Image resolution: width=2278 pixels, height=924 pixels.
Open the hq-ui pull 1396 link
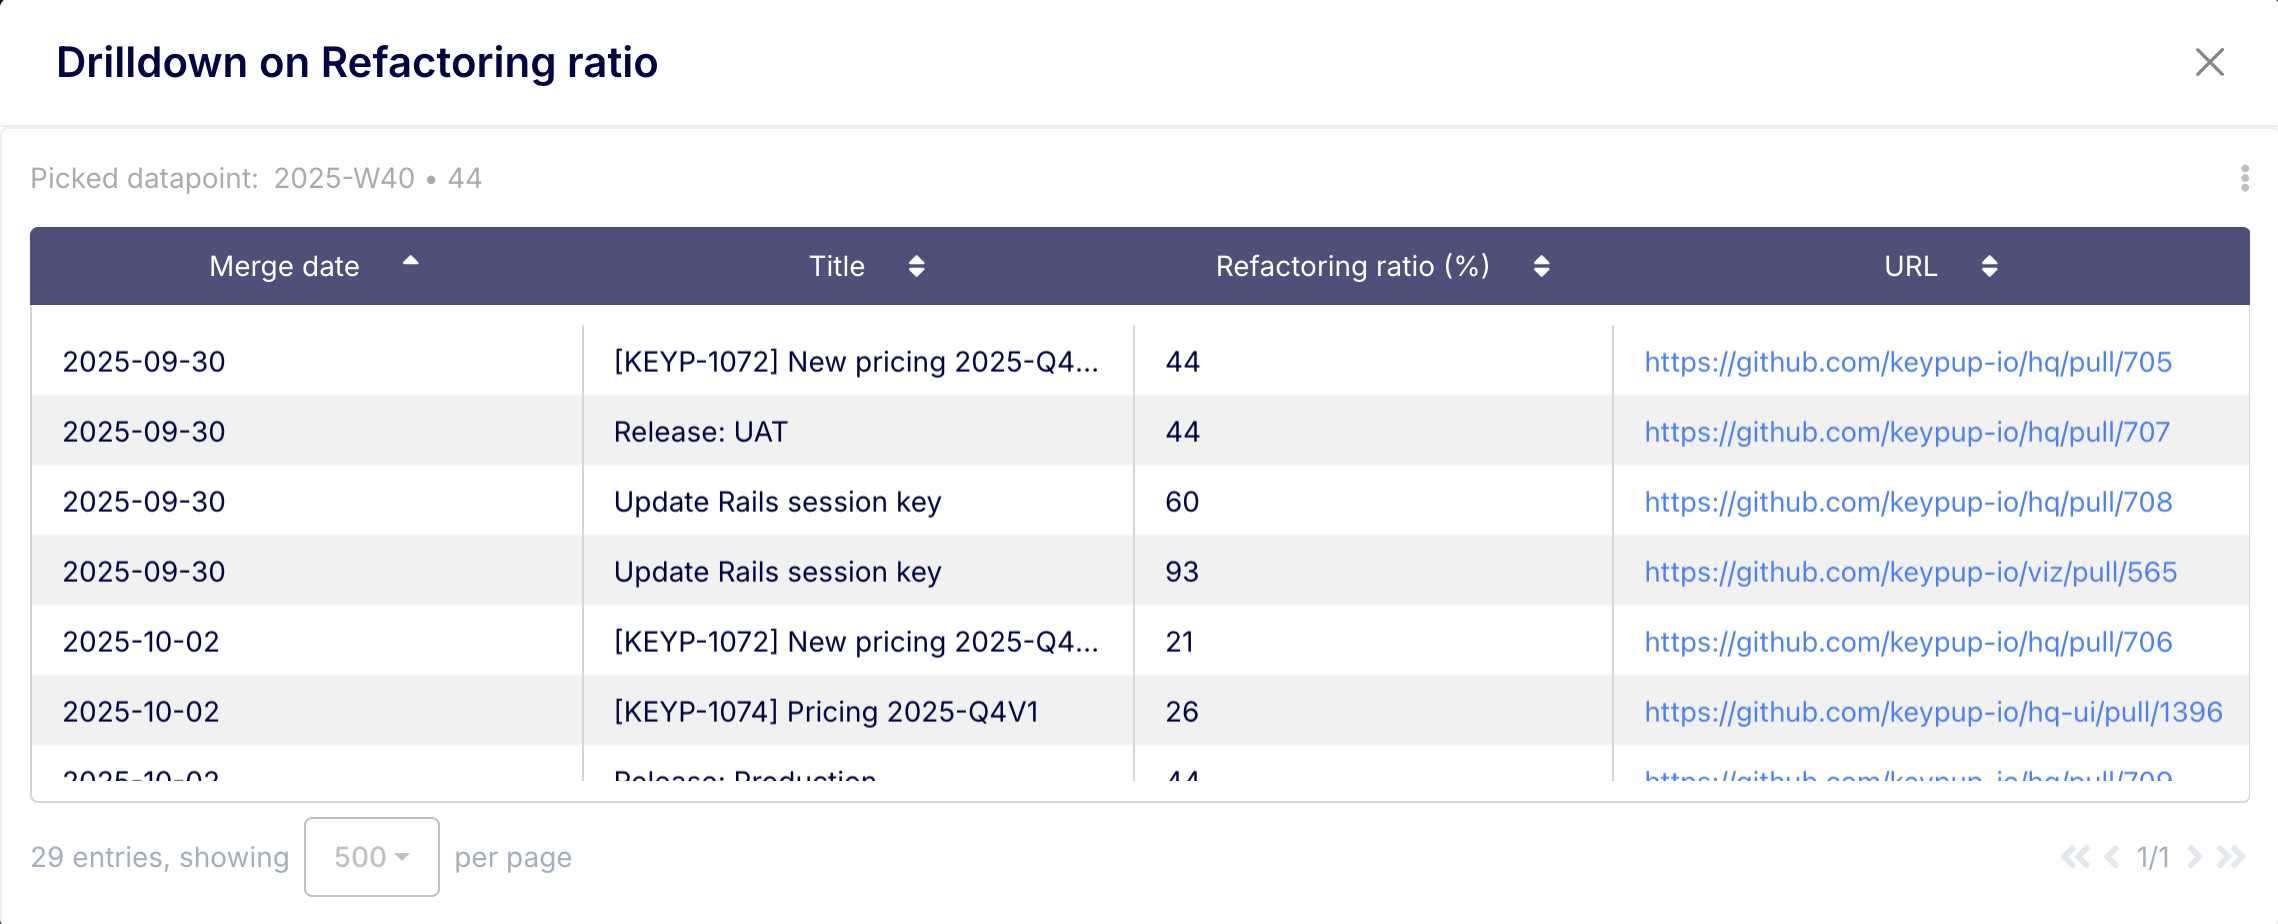coord(1933,712)
